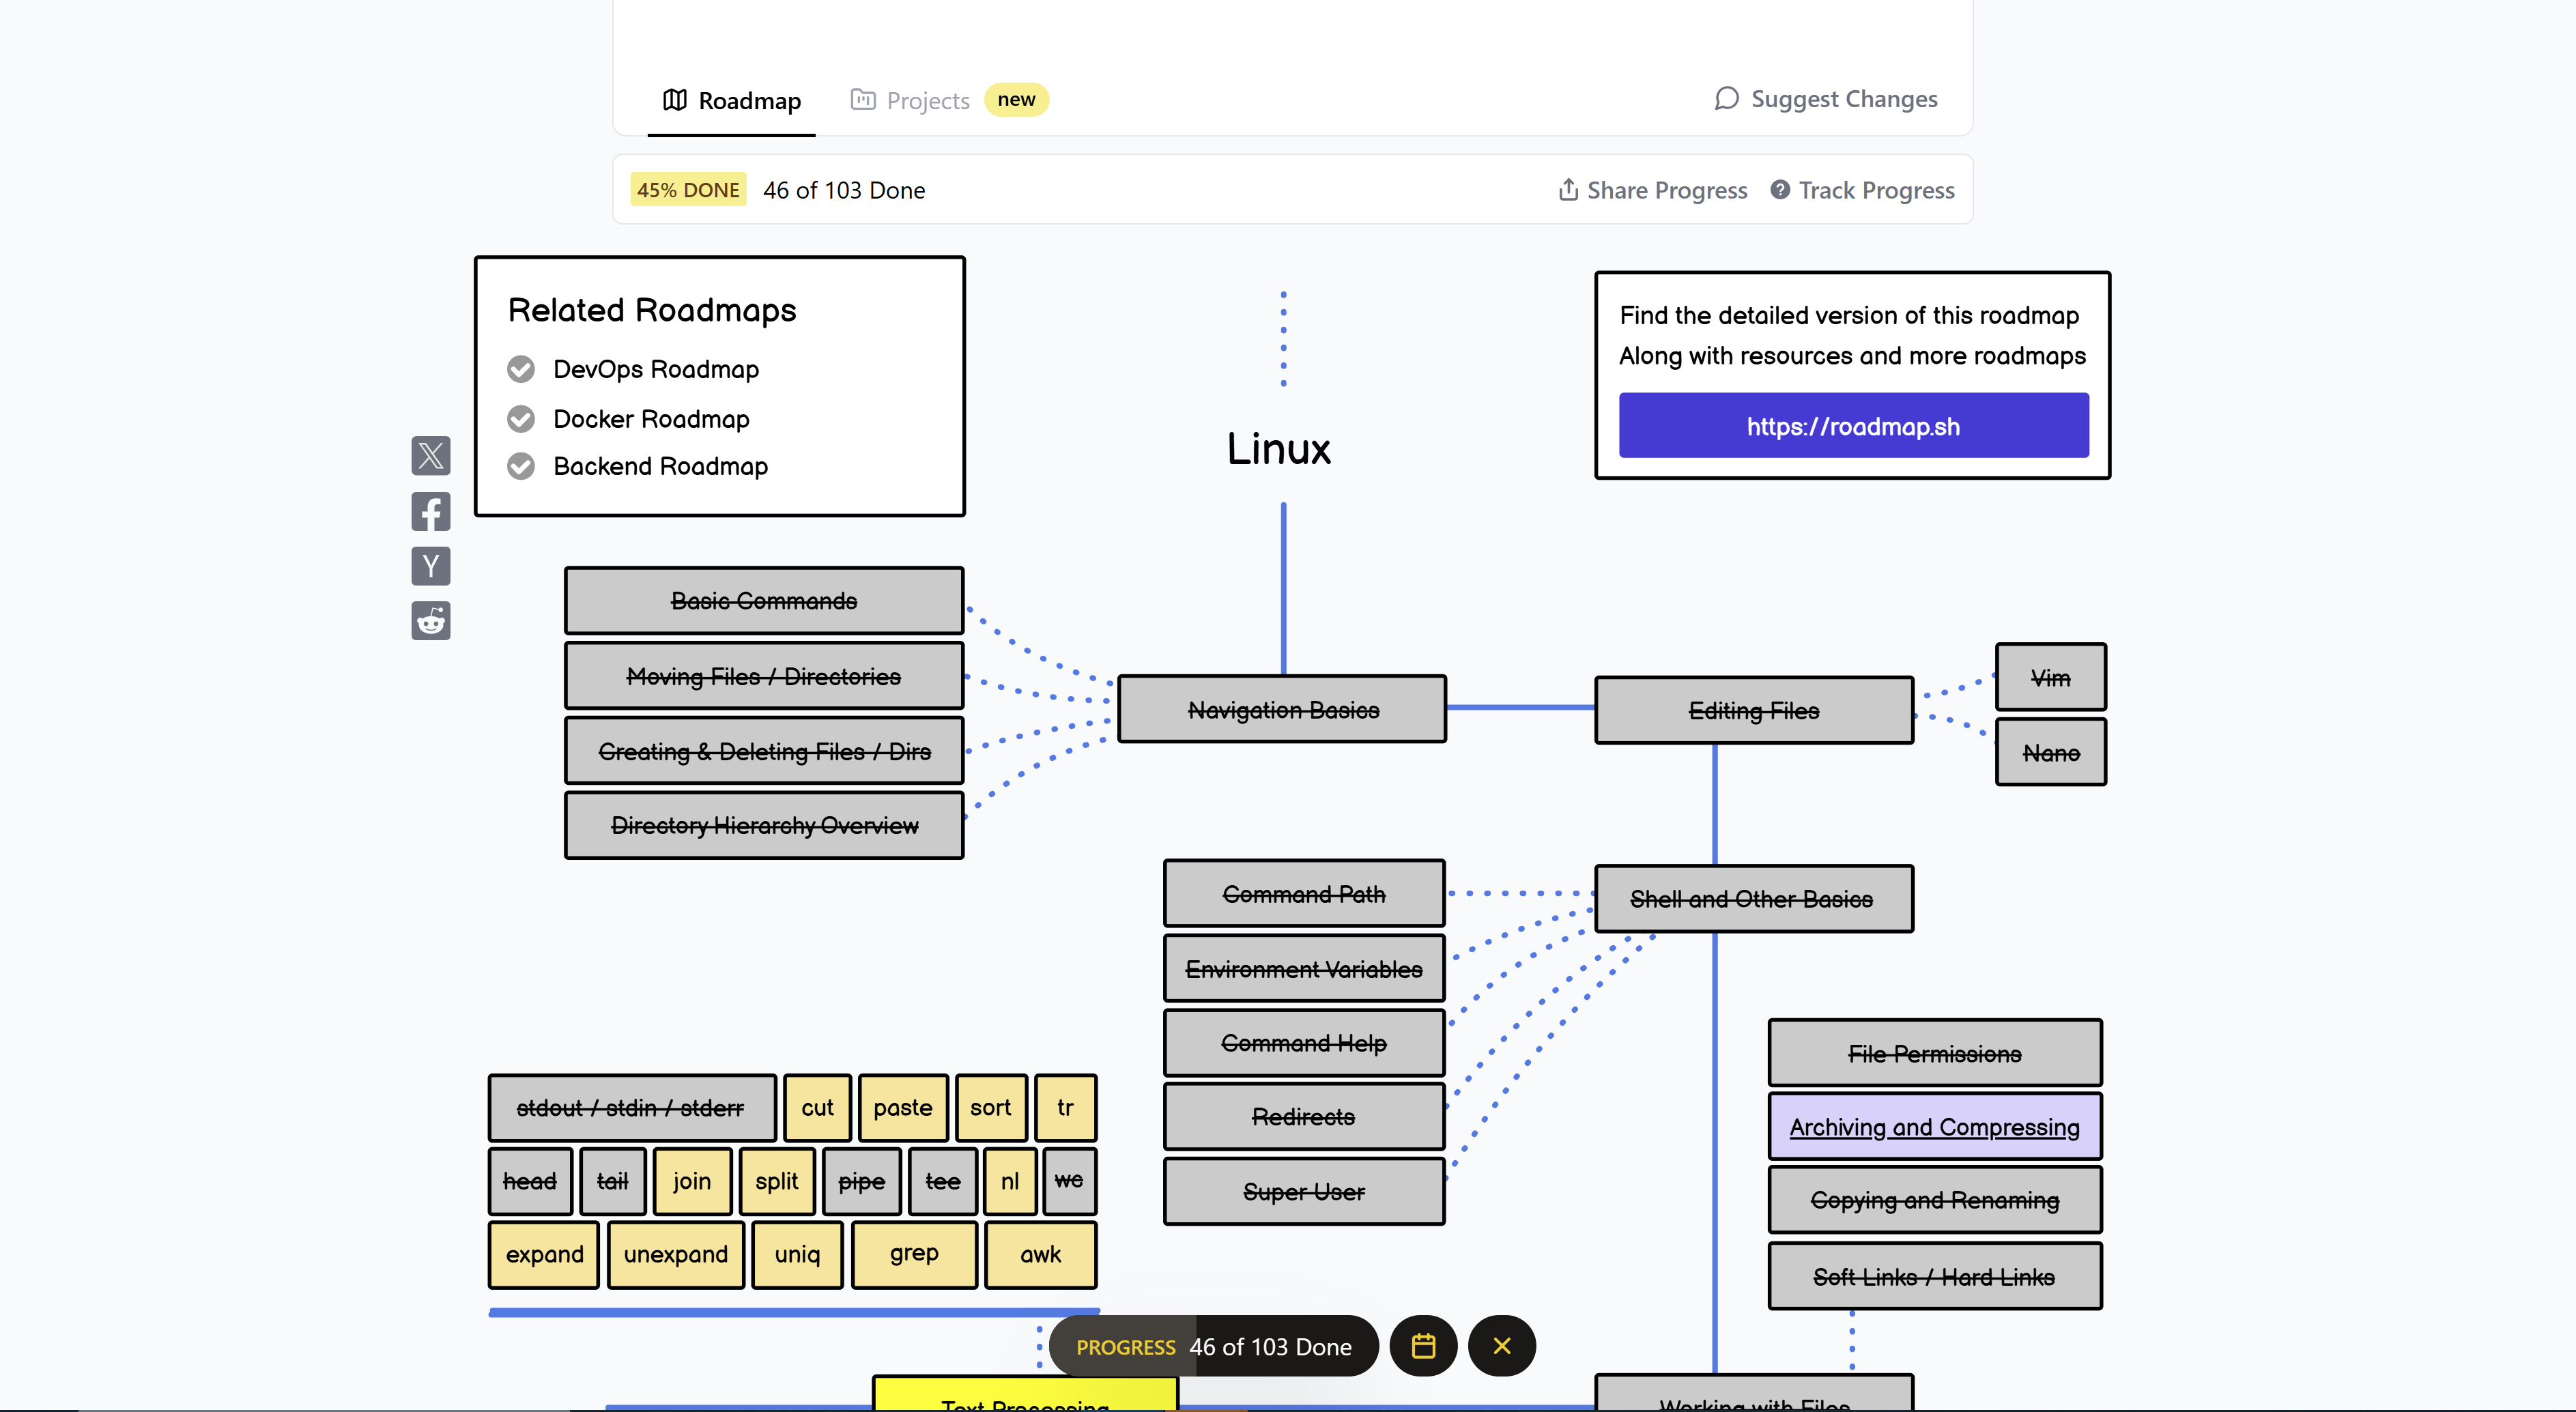The image size is (2576, 1412).
Task: Toggle DevOps Roadmap checkmark
Action: tap(521, 369)
